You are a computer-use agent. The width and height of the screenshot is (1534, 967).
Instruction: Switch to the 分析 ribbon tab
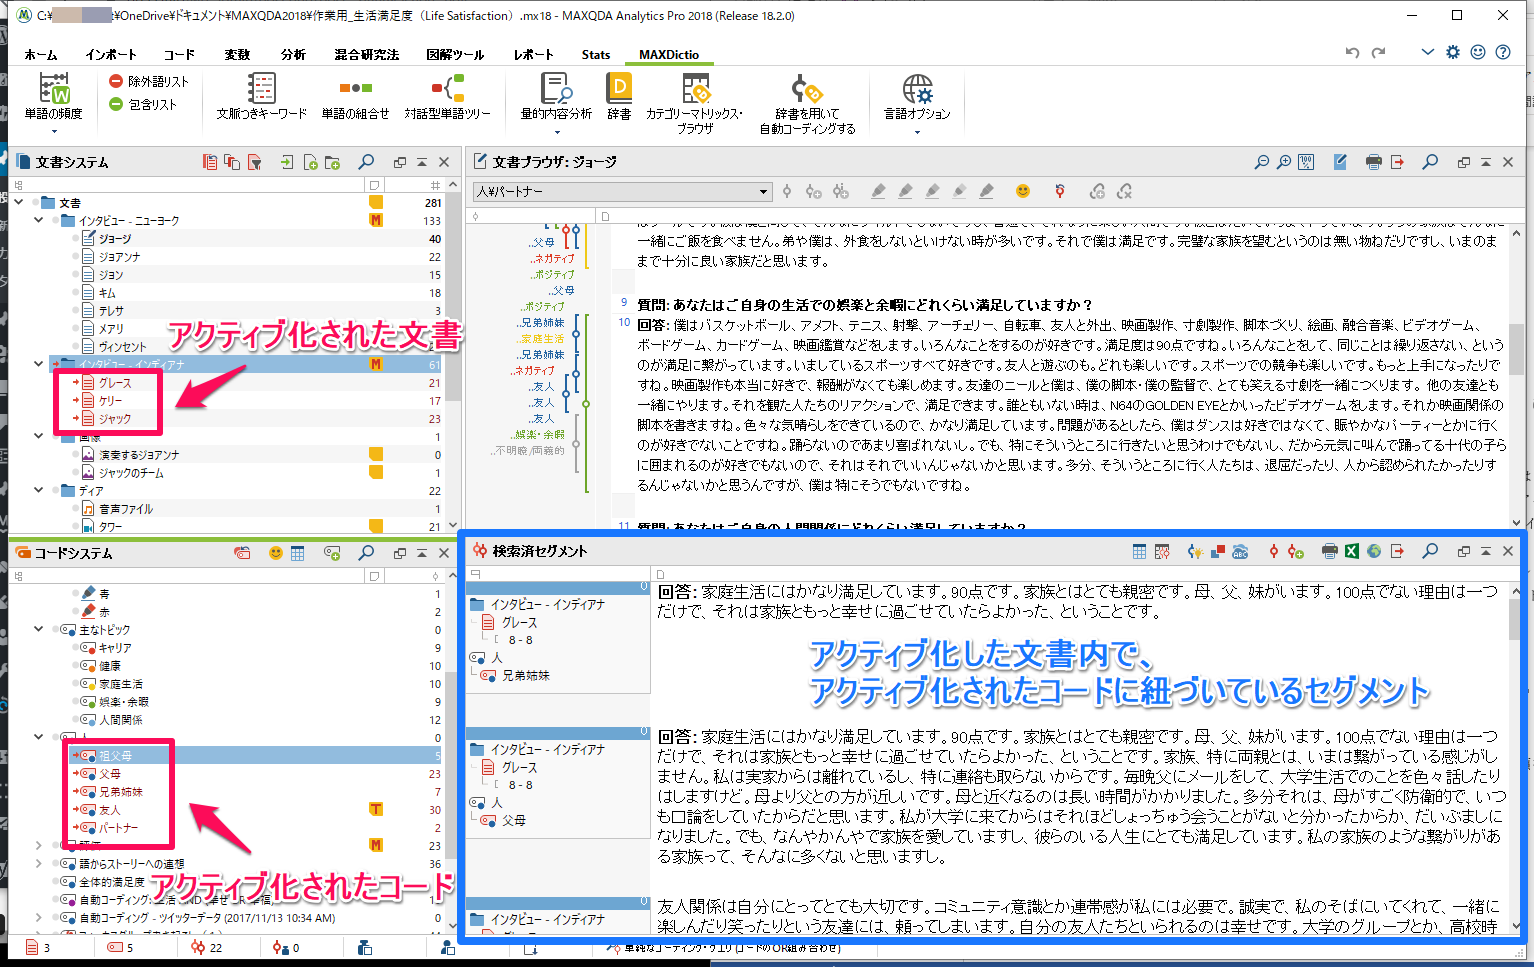coord(293,55)
